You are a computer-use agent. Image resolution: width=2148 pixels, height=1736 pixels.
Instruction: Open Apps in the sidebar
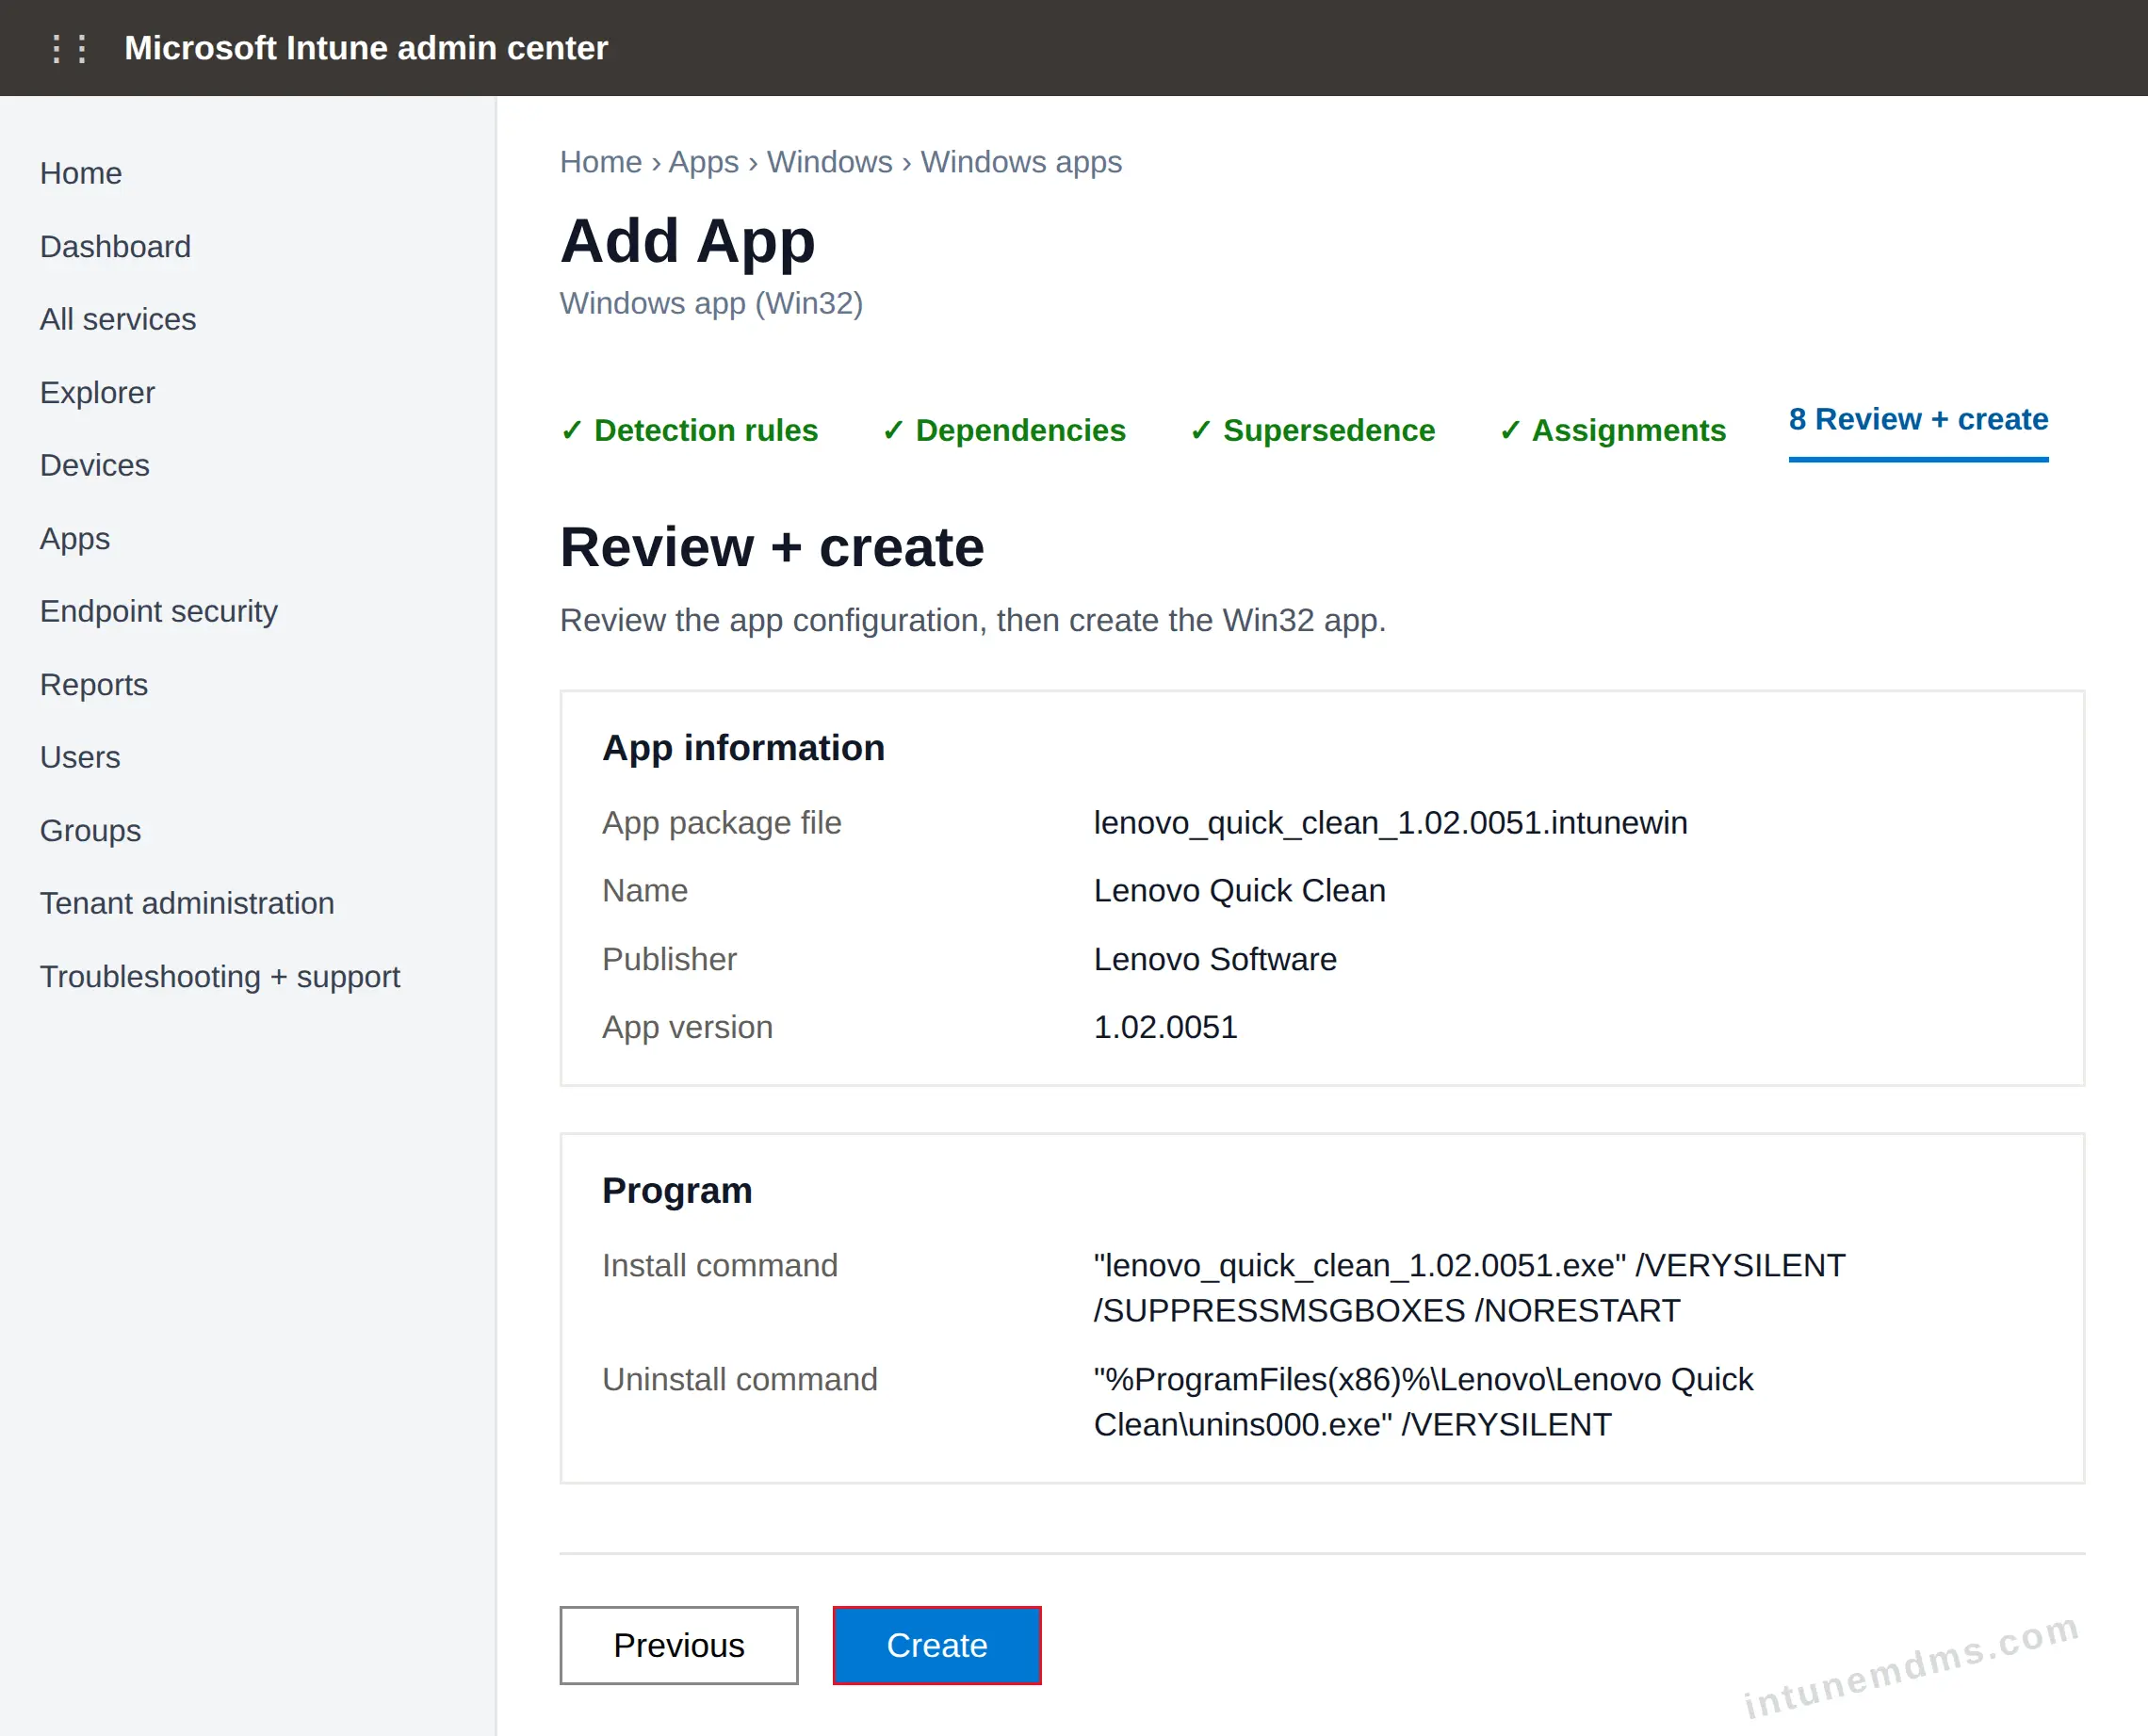pos(75,538)
